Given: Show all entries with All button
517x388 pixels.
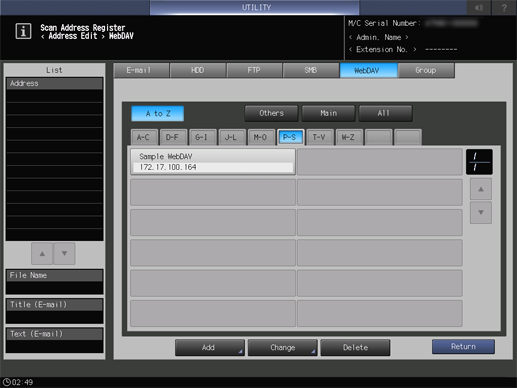Looking at the screenshot, I should pyautogui.click(x=386, y=113).
